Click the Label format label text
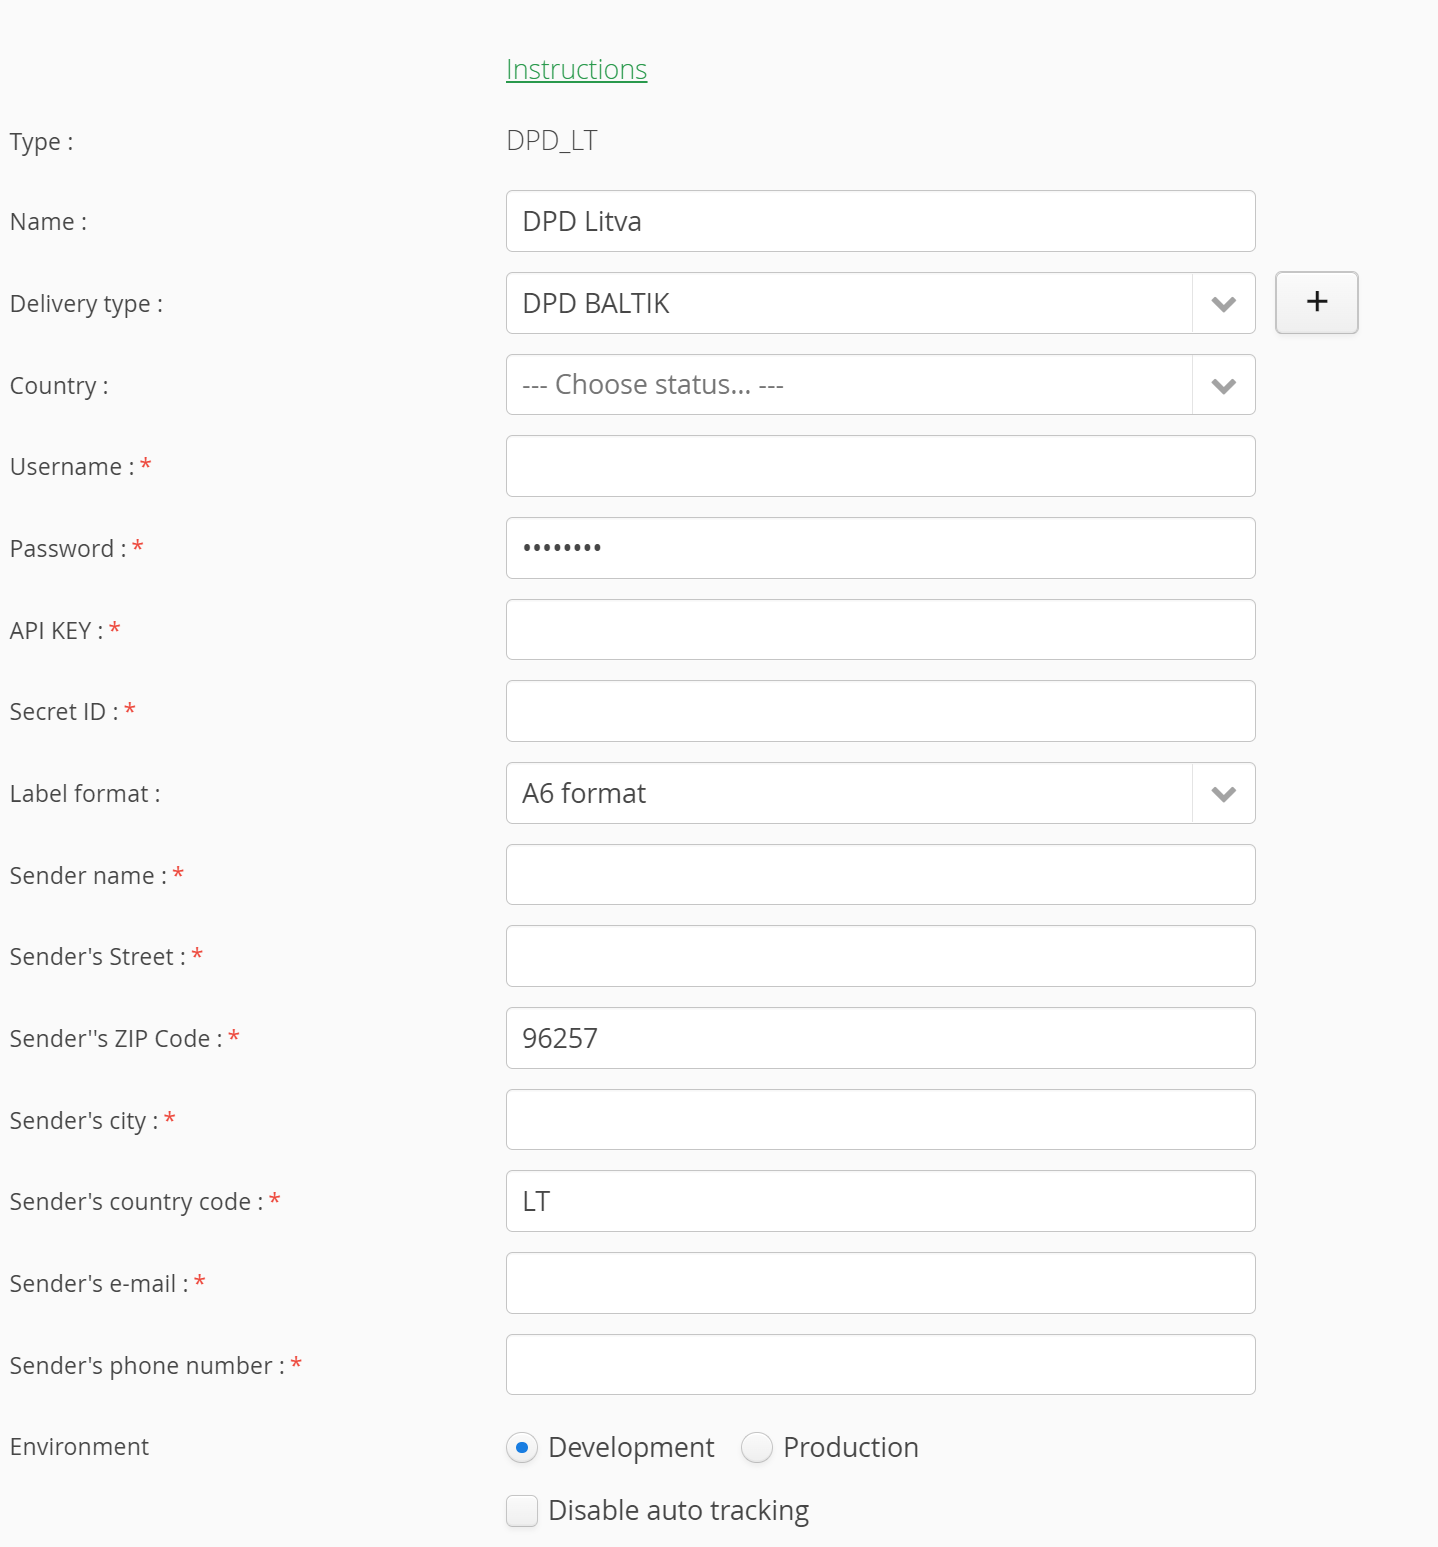The image size is (1438, 1547). pos(85,794)
